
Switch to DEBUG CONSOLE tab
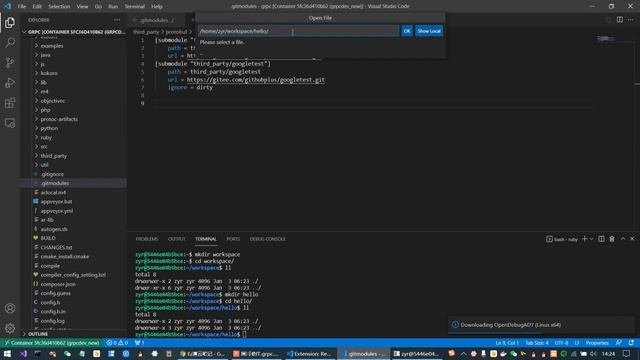pos(267,239)
